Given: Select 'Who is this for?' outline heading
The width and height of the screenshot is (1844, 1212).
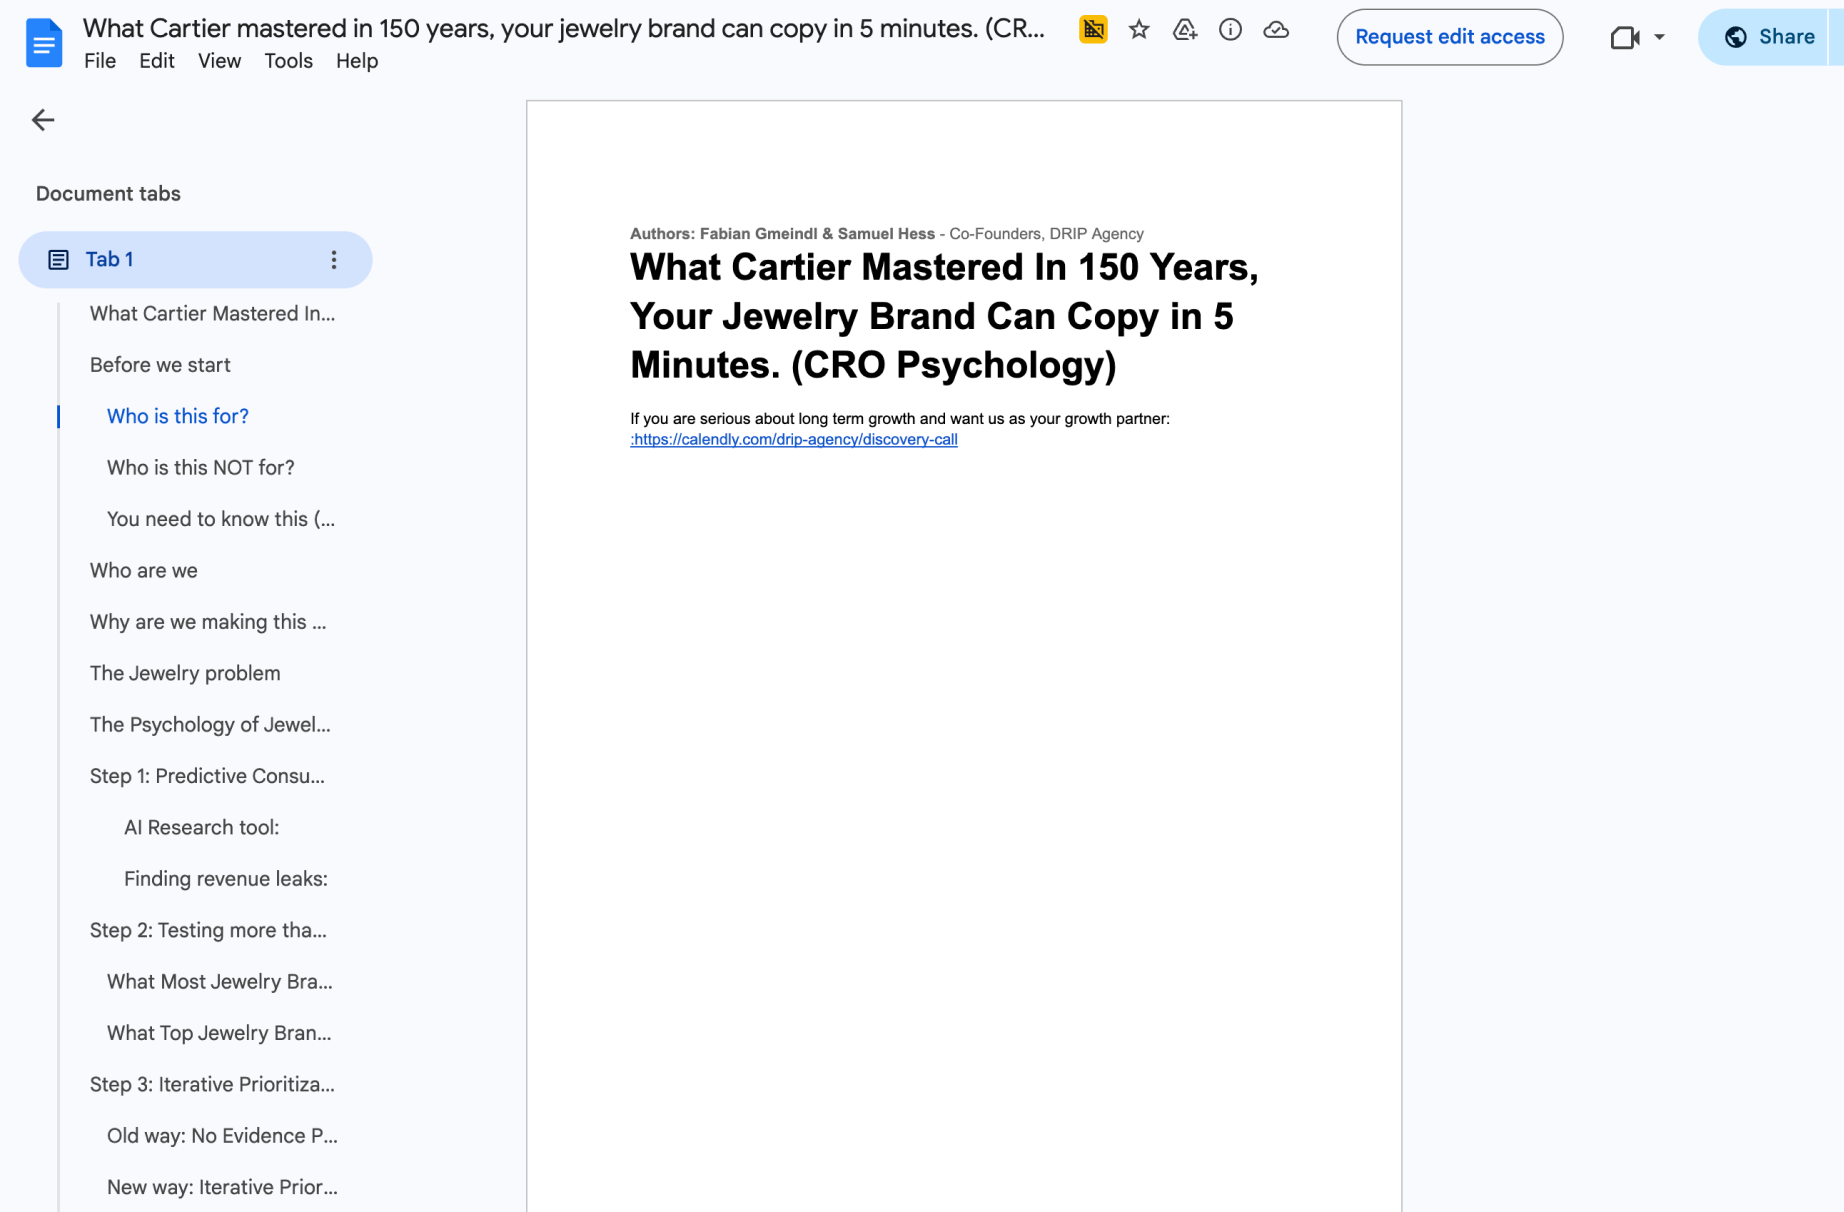Looking at the screenshot, I should point(178,416).
